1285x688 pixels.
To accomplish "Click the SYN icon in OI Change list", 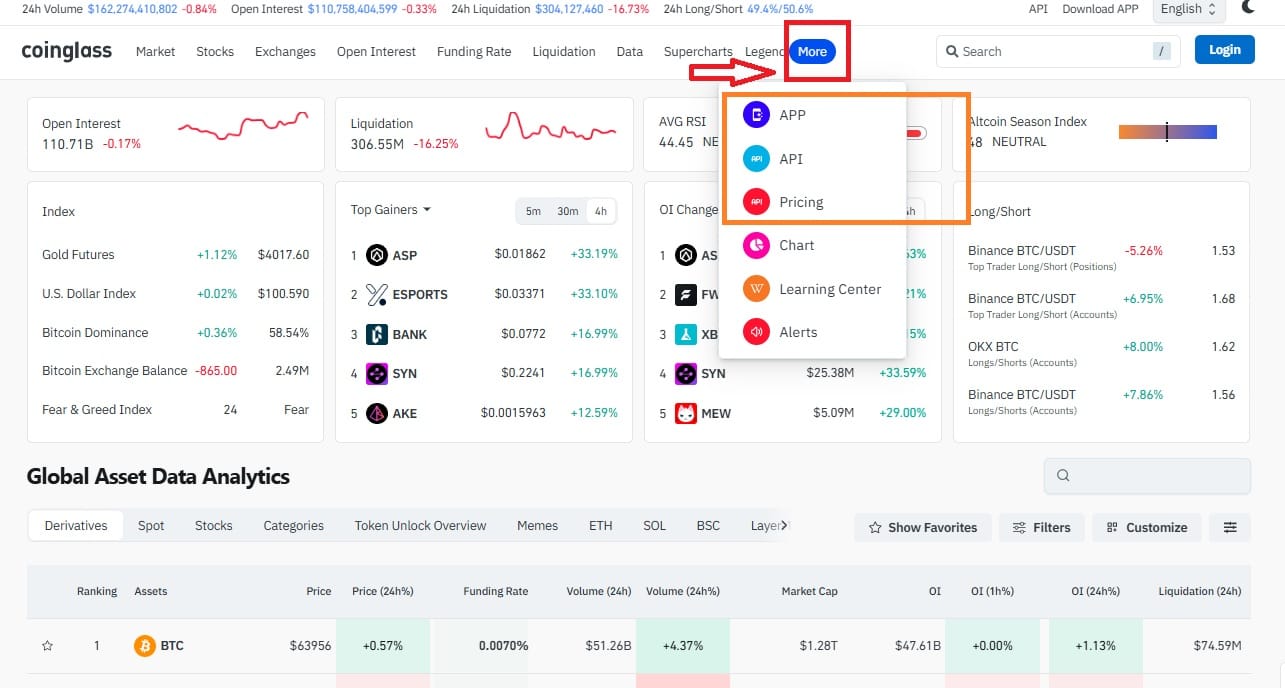I will click(685, 373).
